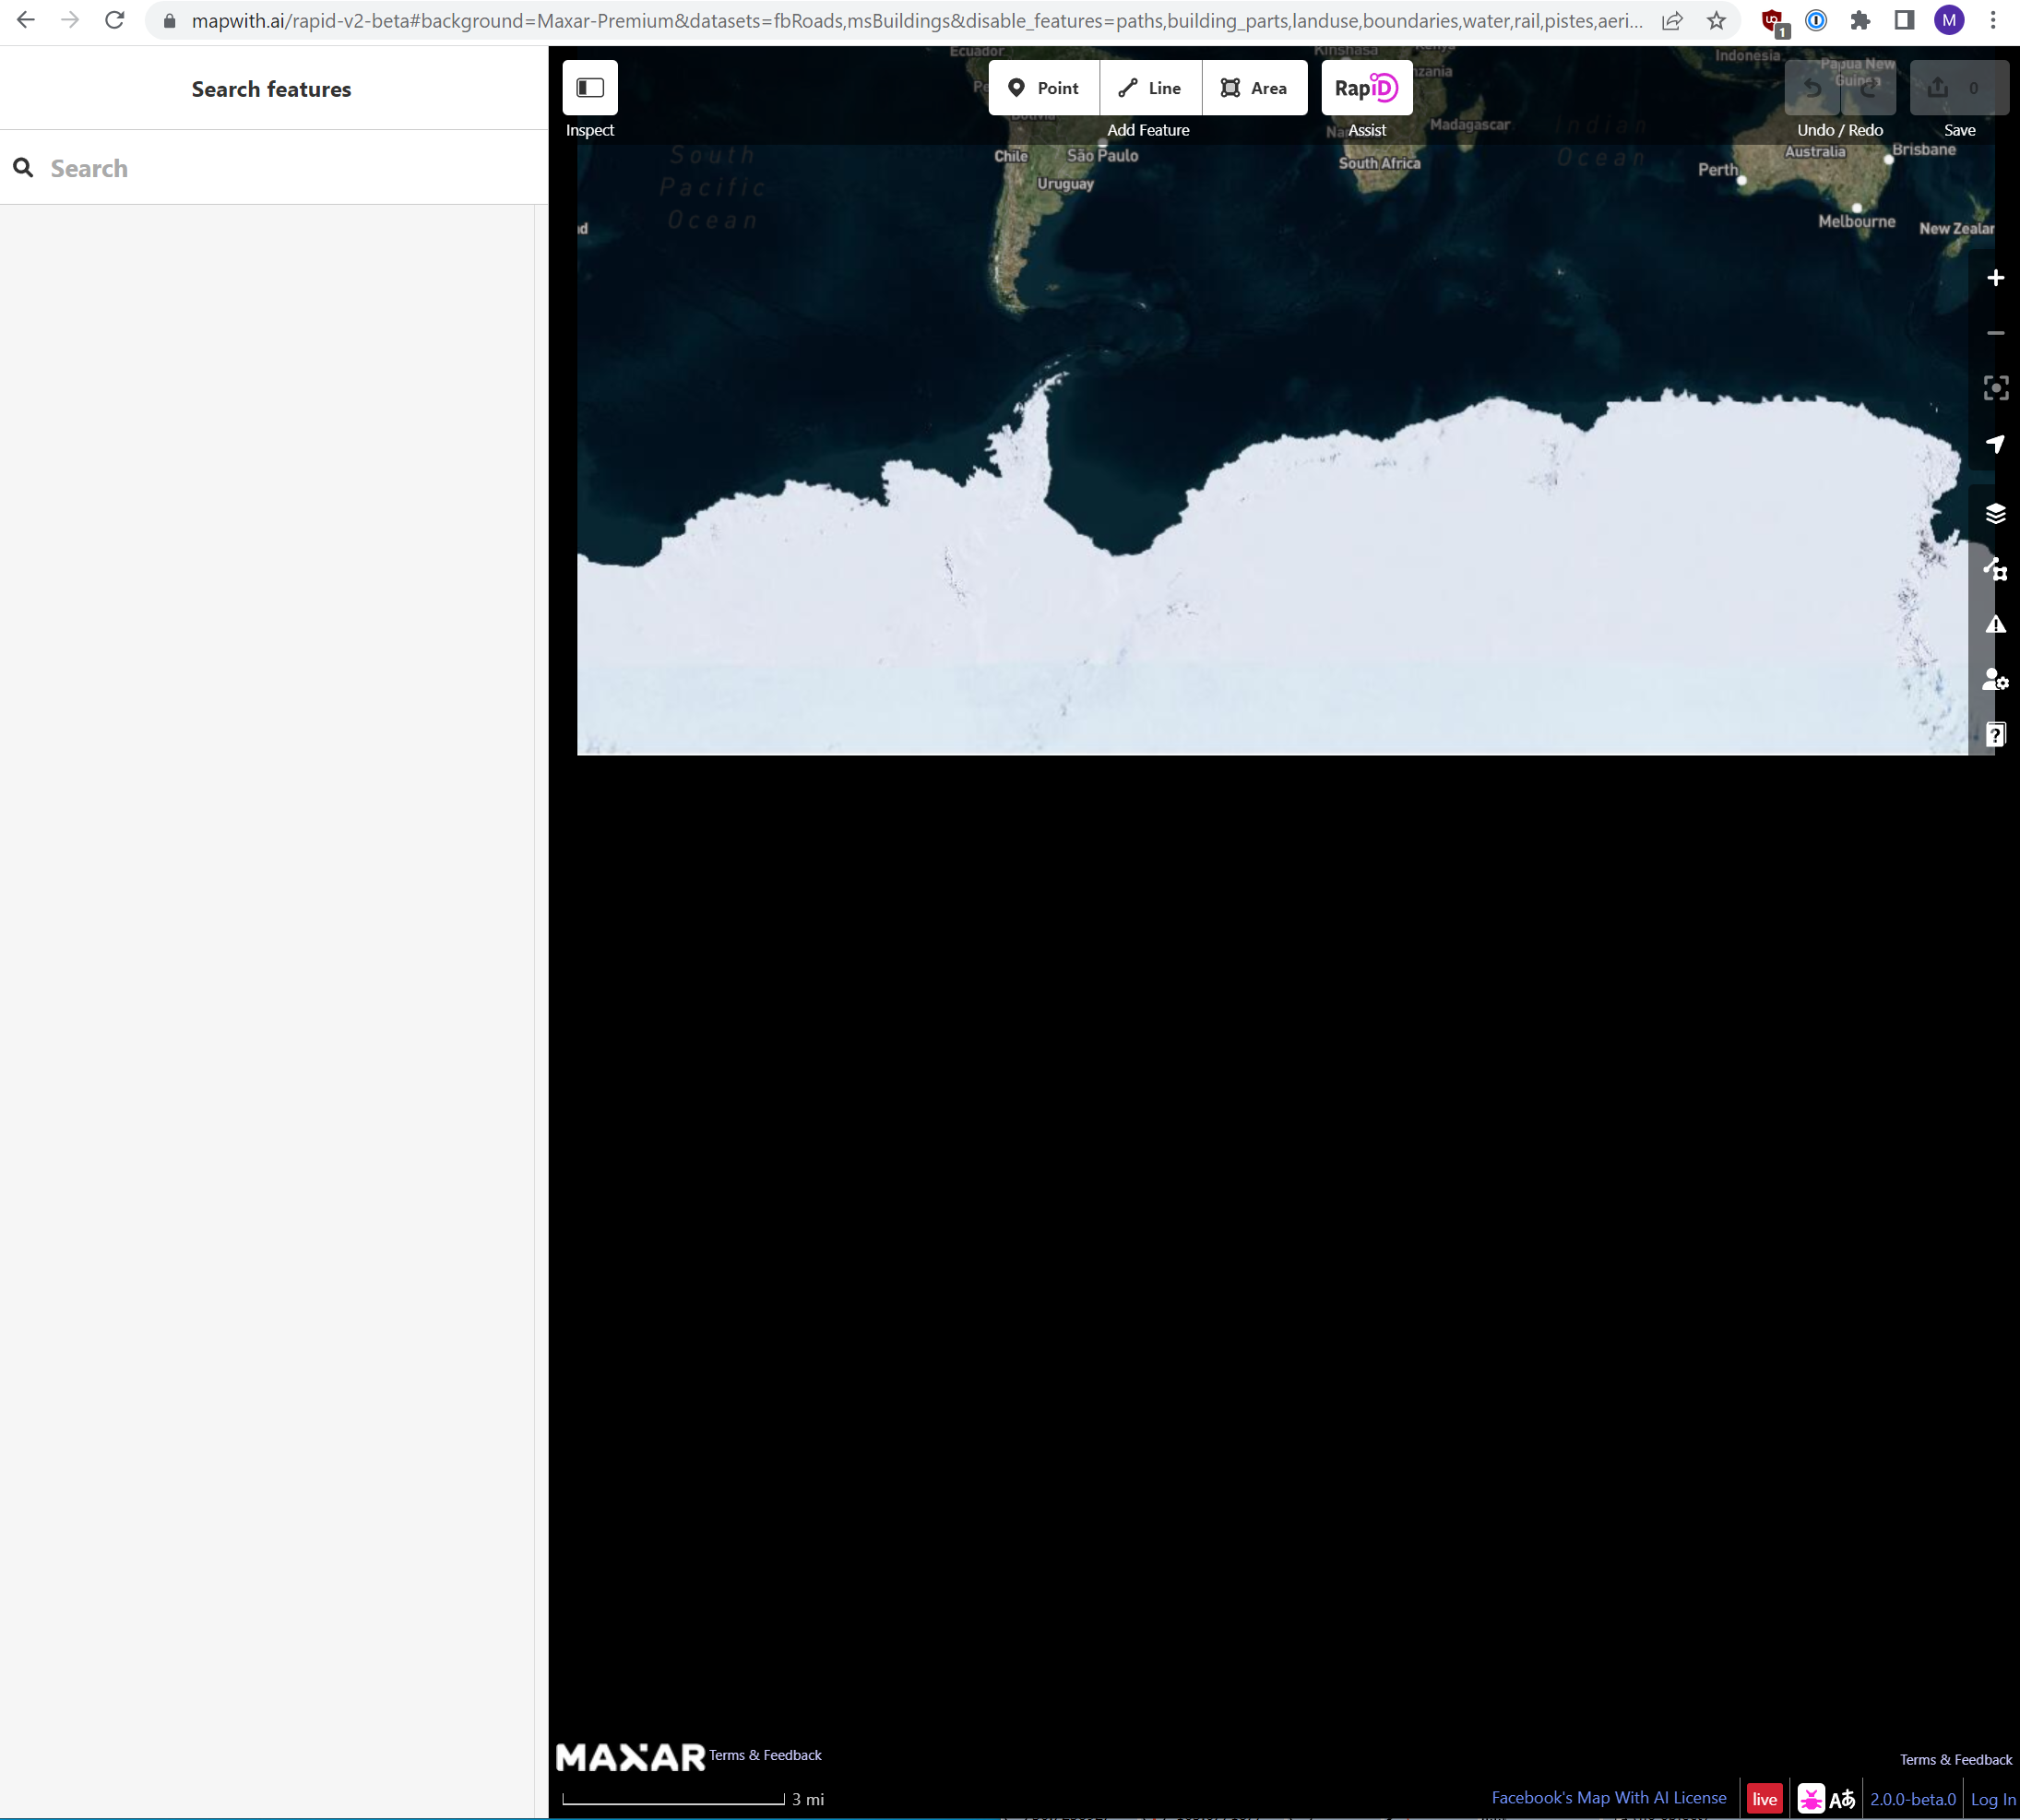Viewport: 2020px width, 1820px height.
Task: Select the Point drawing mode
Action: [1043, 88]
